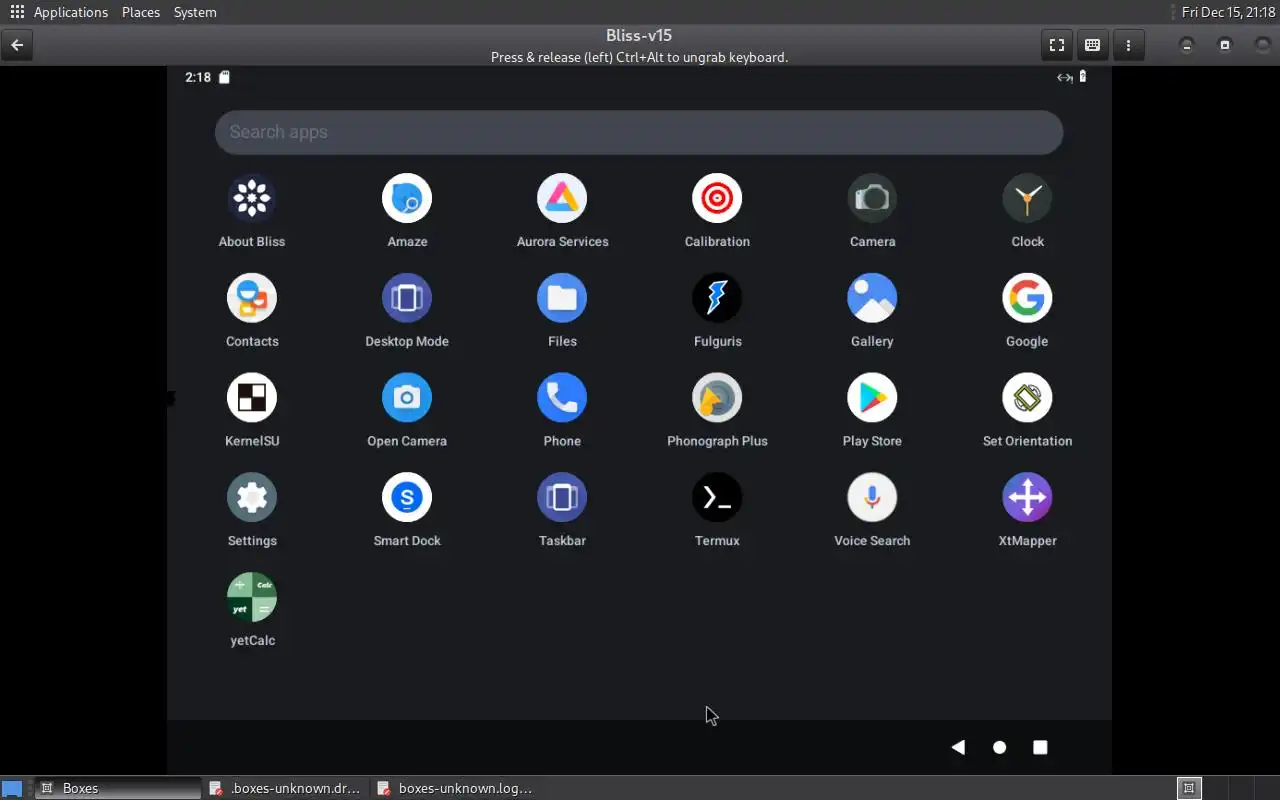This screenshot has height=800, width=1280.
Task: Select the Boxes taskbar entry
Action: pos(118,788)
